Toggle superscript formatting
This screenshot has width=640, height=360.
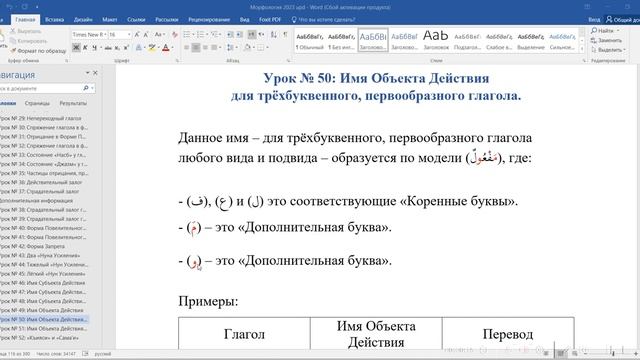pos(126,48)
